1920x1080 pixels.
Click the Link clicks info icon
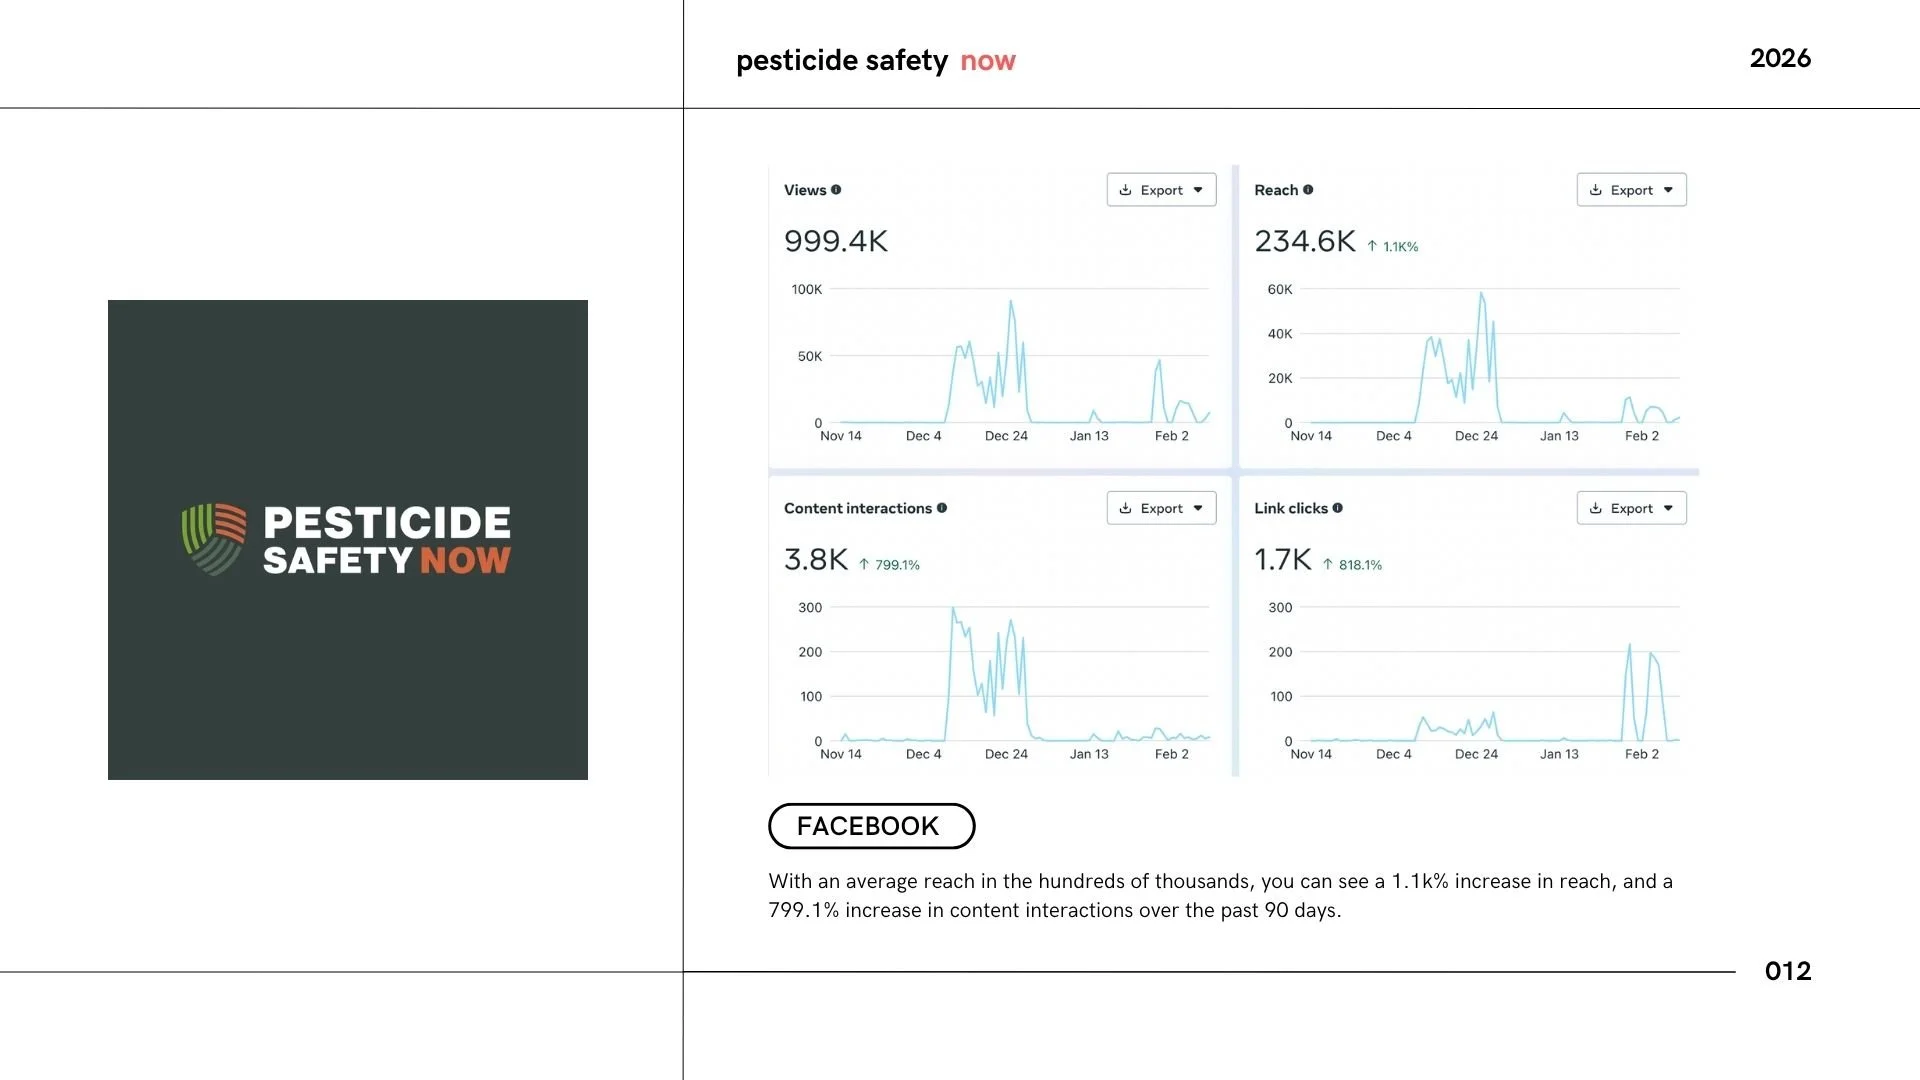1338,508
